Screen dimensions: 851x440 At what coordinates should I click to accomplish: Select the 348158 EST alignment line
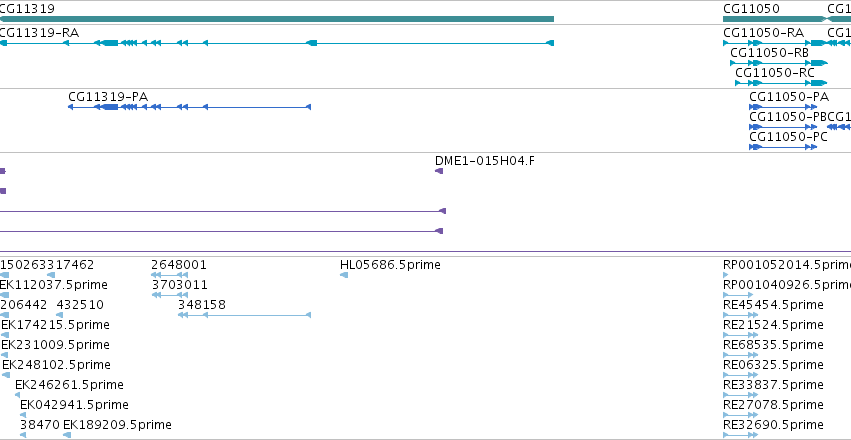pos(244,315)
